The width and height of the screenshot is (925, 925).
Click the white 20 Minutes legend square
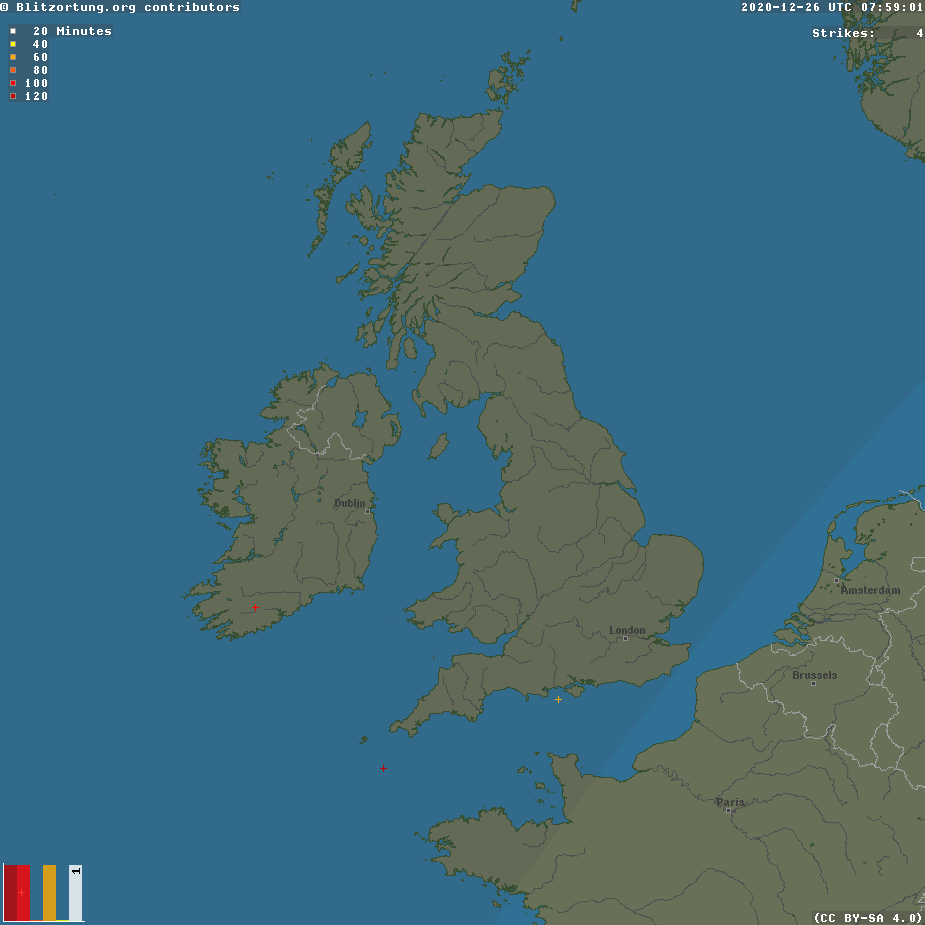pos(13,31)
